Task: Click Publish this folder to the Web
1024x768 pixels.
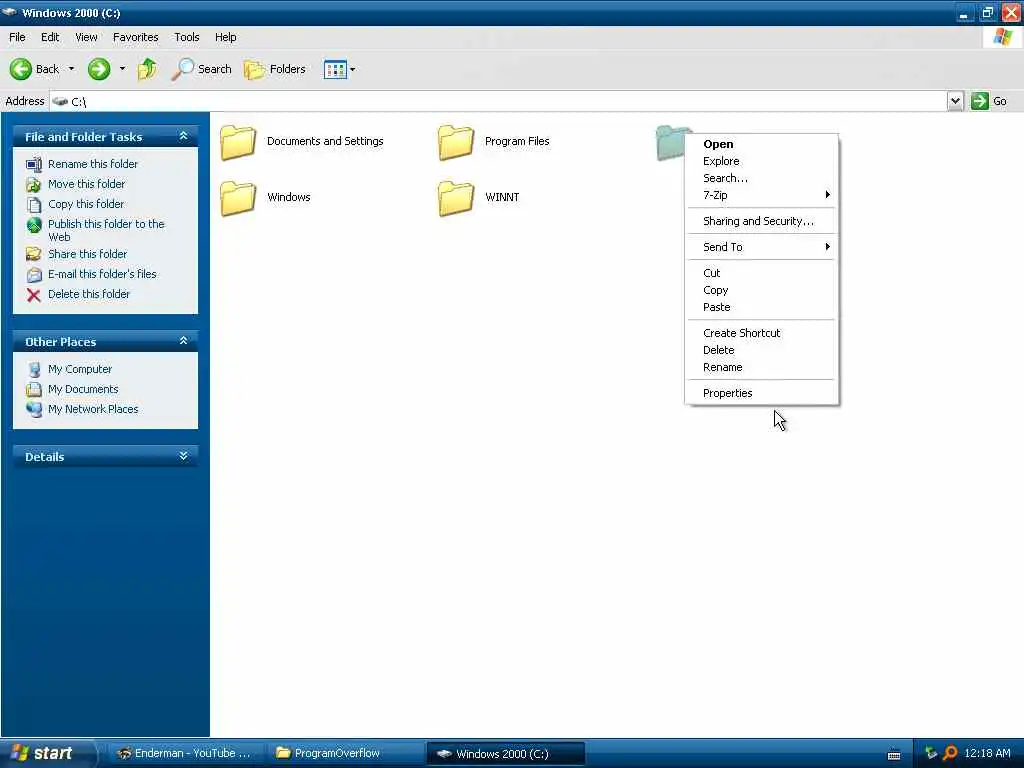Action: [x=106, y=230]
